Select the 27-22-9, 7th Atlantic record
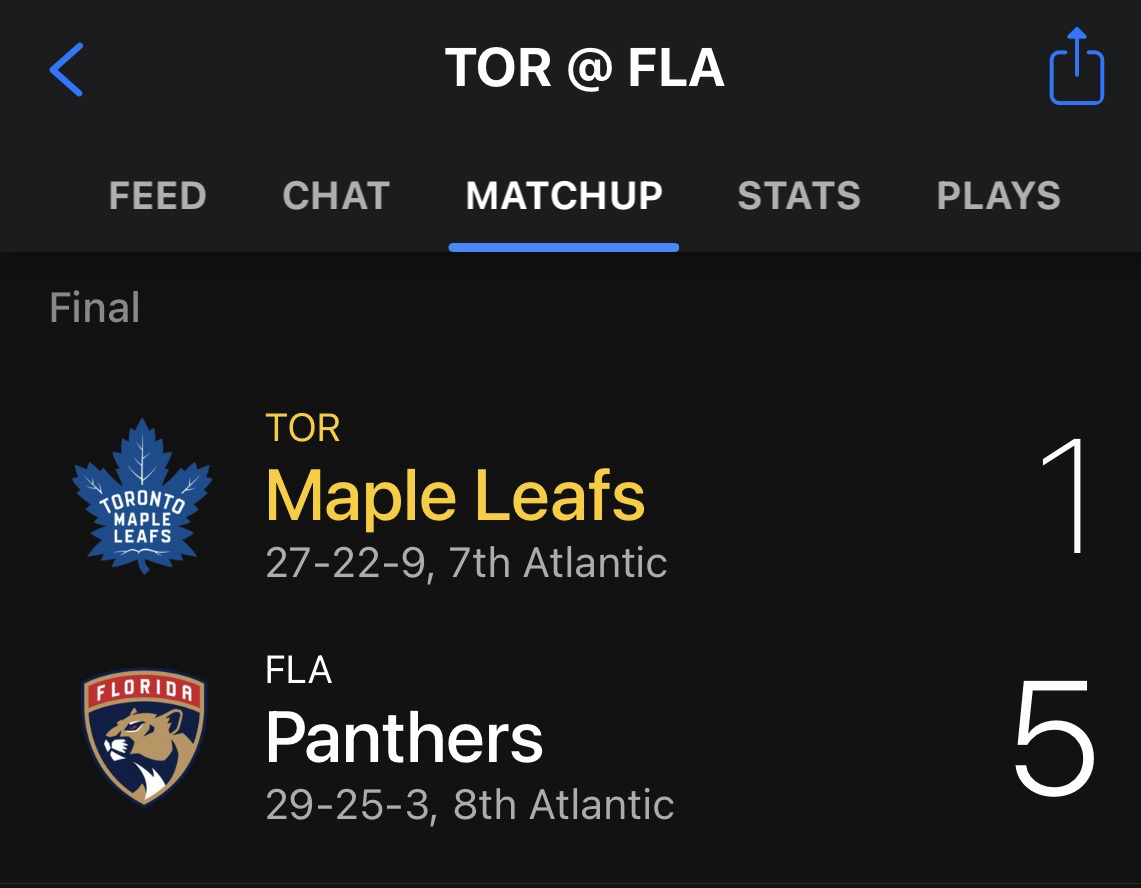This screenshot has height=888, width=1141. click(466, 562)
